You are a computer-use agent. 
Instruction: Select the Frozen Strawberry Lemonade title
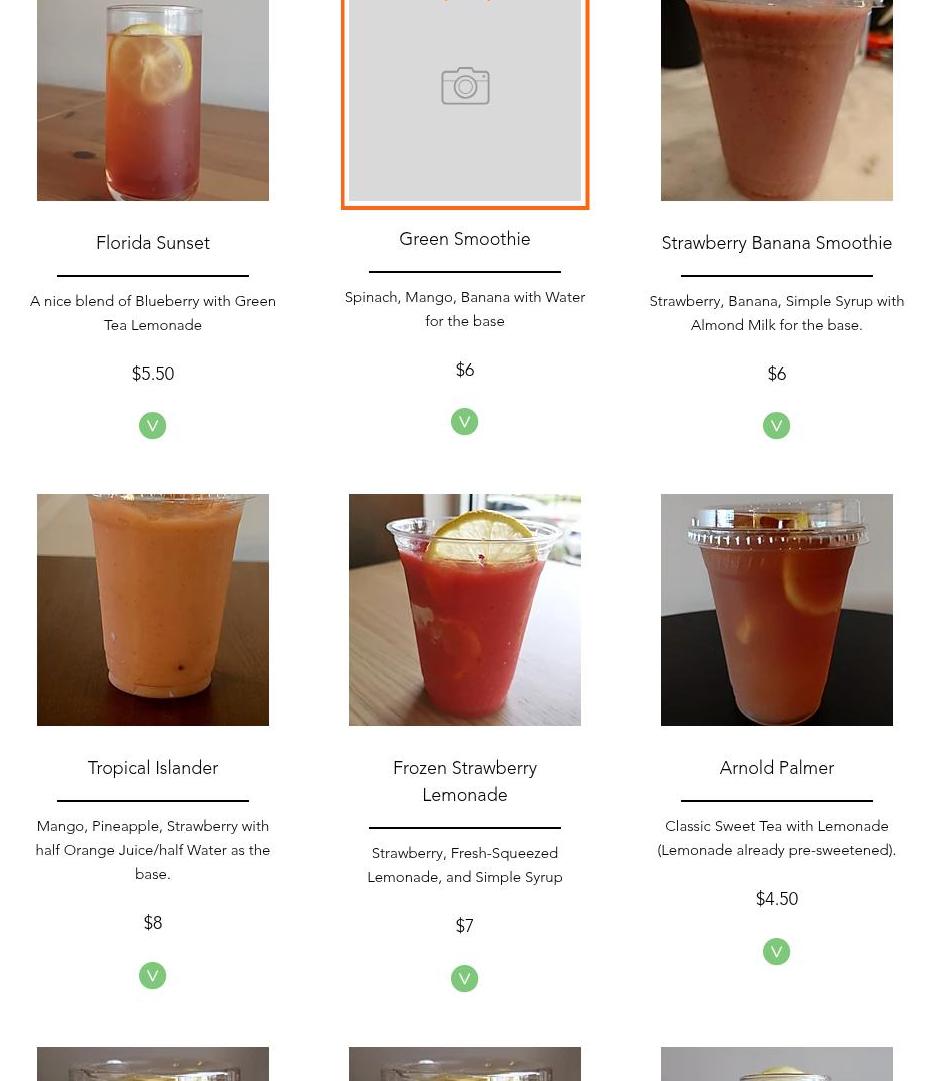point(465,781)
